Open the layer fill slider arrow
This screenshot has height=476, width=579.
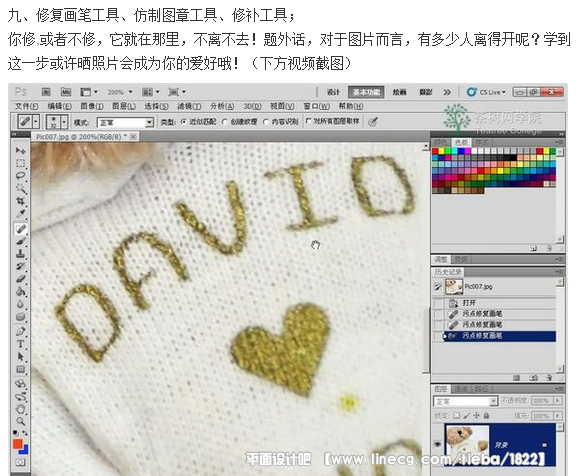[558, 416]
